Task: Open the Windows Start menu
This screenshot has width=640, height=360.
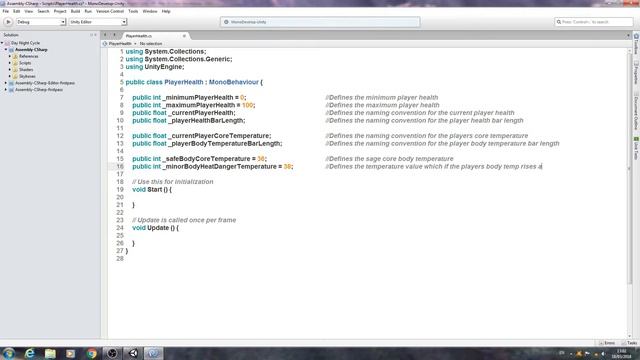Action: click(x=8, y=353)
